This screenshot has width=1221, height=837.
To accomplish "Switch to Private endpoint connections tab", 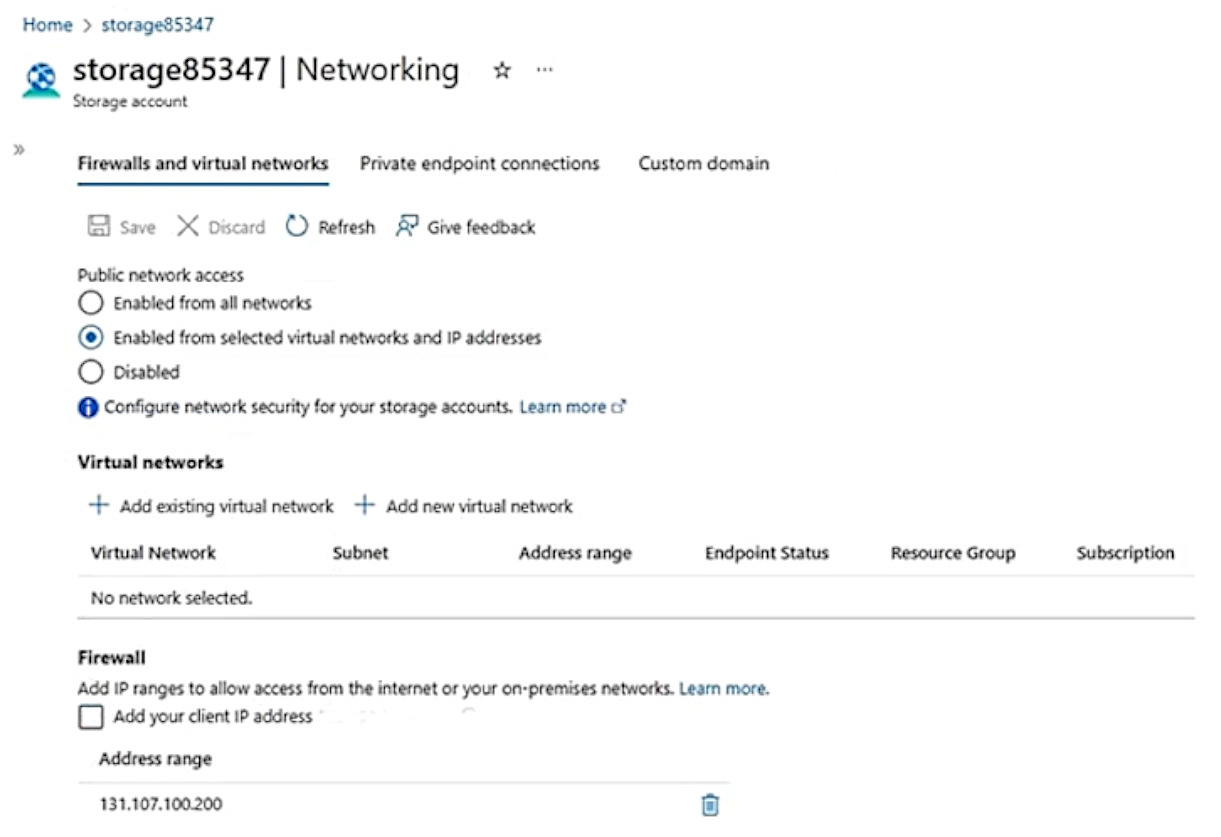I will (480, 164).
